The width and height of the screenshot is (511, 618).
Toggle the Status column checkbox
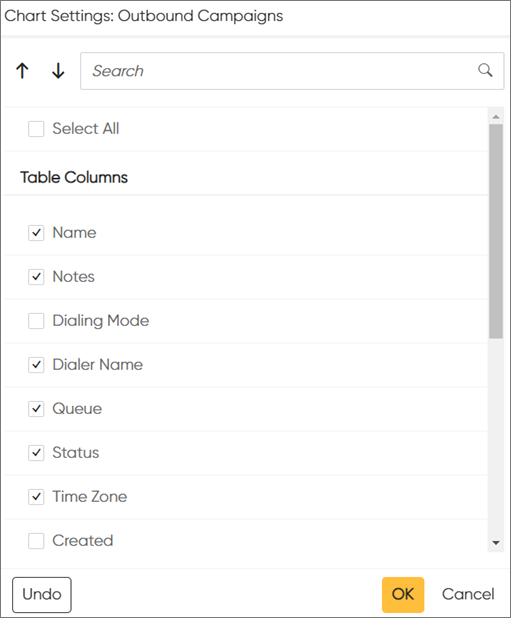(36, 453)
